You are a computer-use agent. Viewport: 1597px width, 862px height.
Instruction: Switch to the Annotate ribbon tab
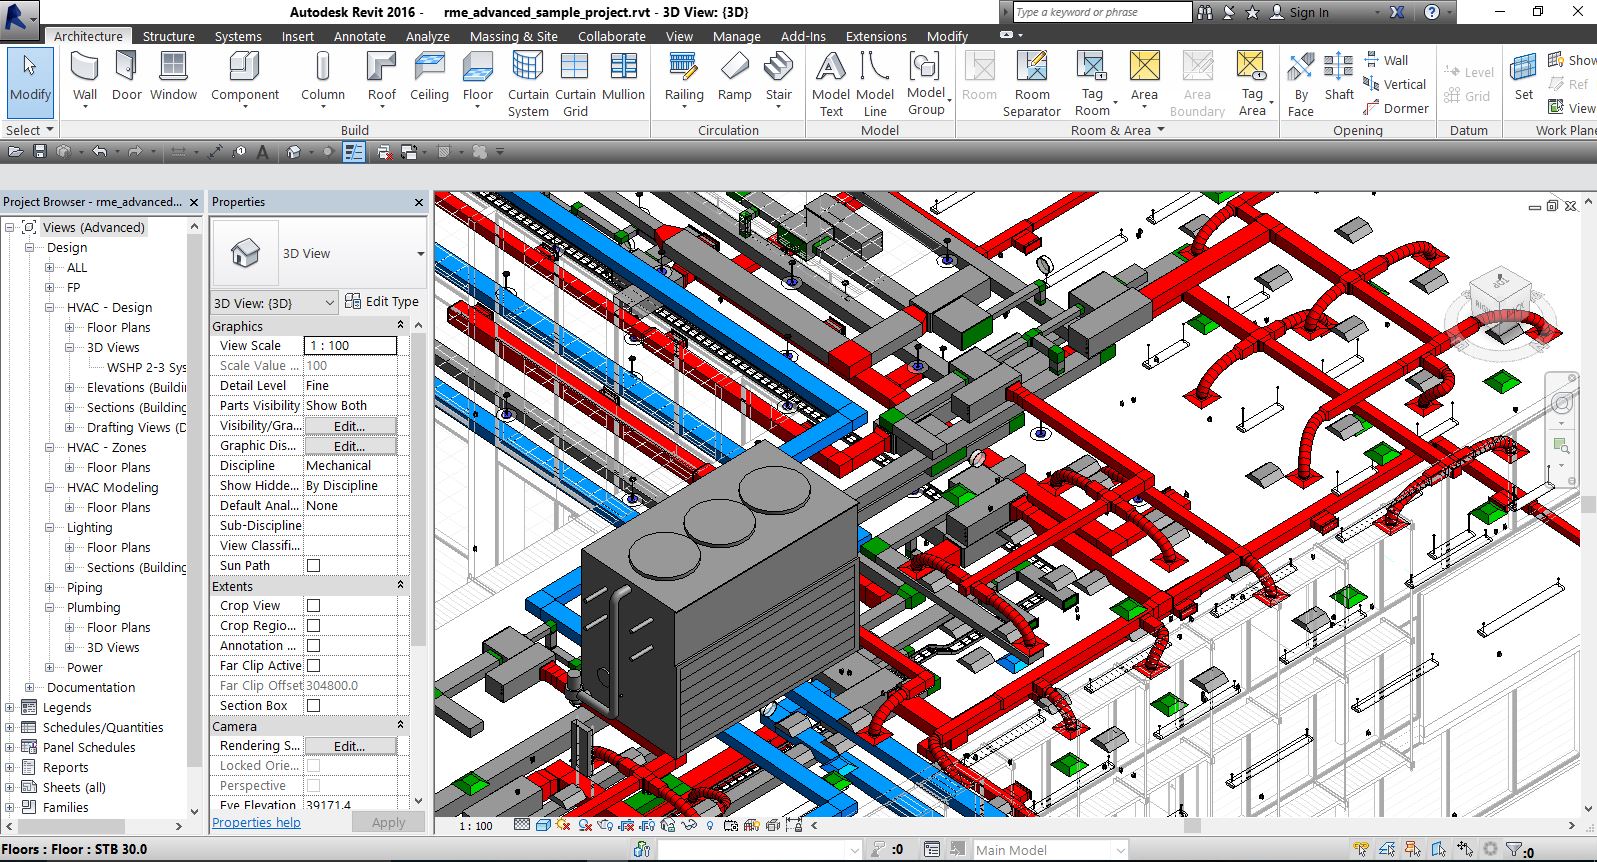point(359,36)
